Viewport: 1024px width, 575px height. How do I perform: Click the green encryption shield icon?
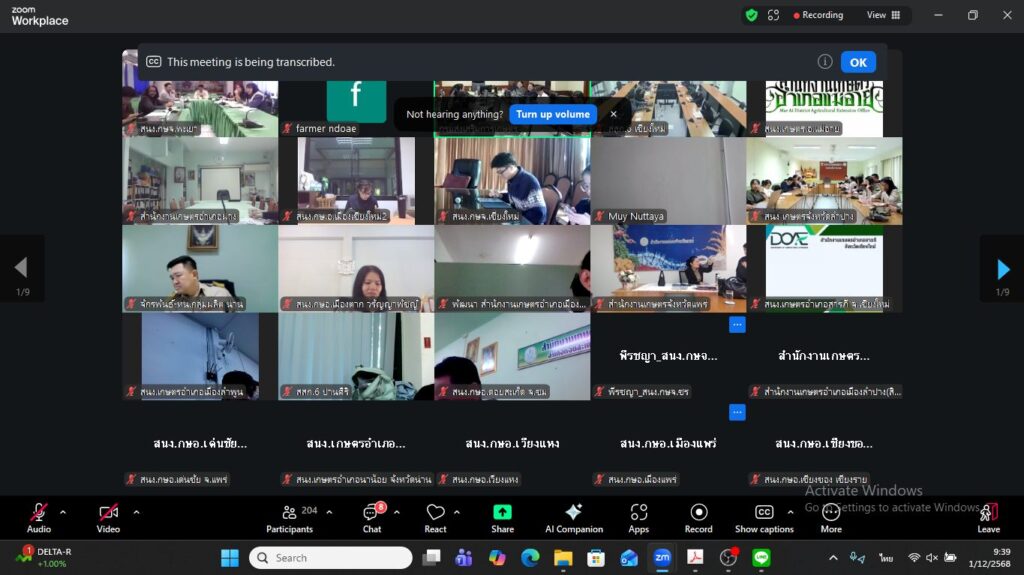pyautogui.click(x=751, y=15)
